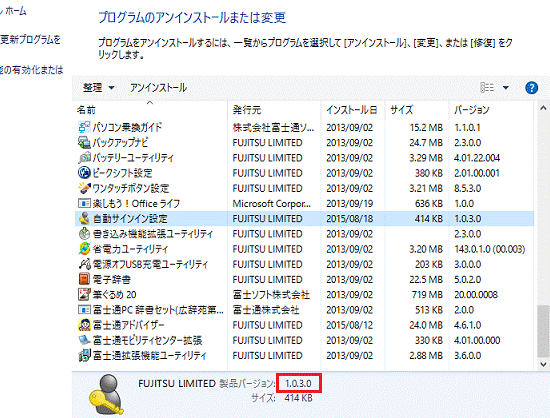Click the Microsoft Corpor... publisher cell
This screenshot has width=550, height=418.
pyautogui.click(x=272, y=203)
